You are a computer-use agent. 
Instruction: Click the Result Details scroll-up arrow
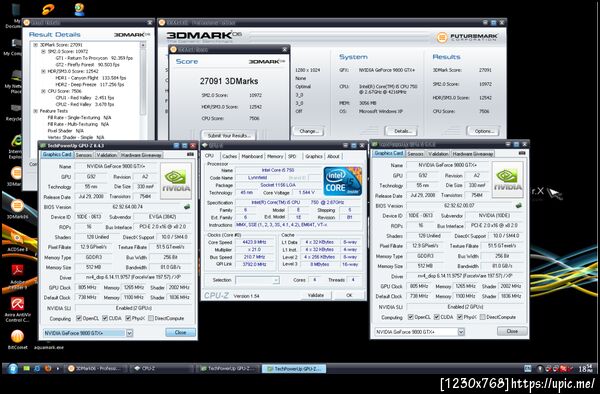143,45
